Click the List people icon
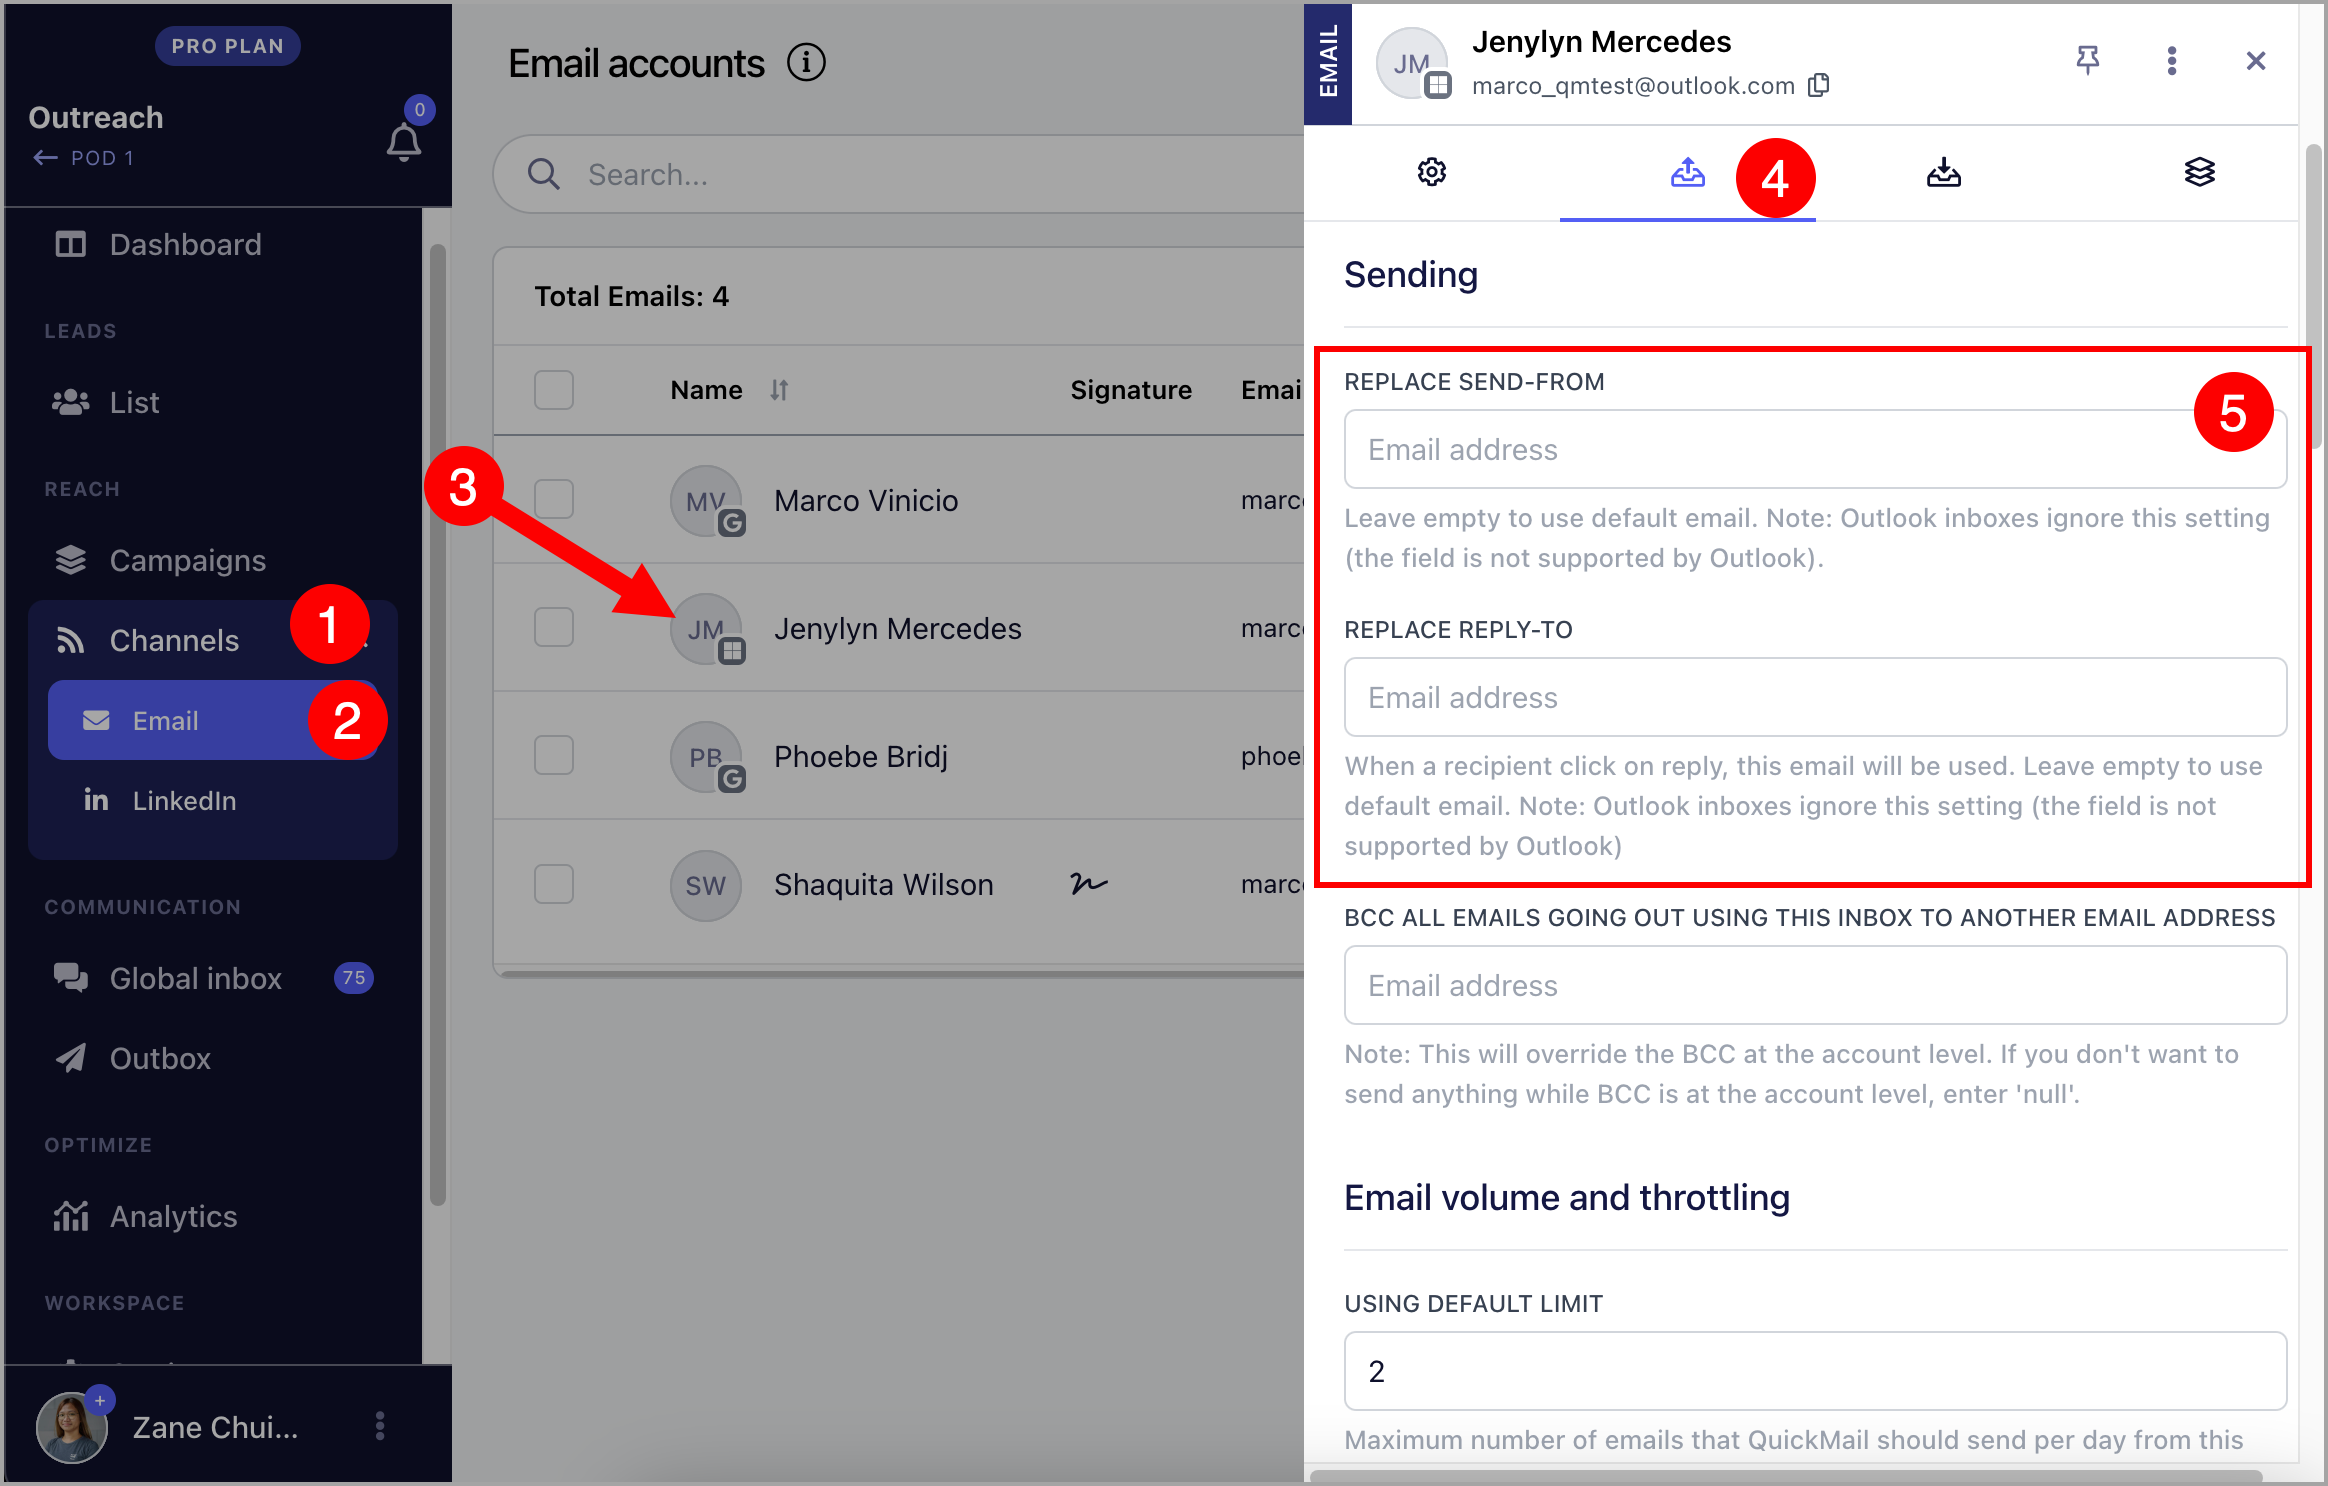The width and height of the screenshot is (2328, 1486). click(70, 402)
